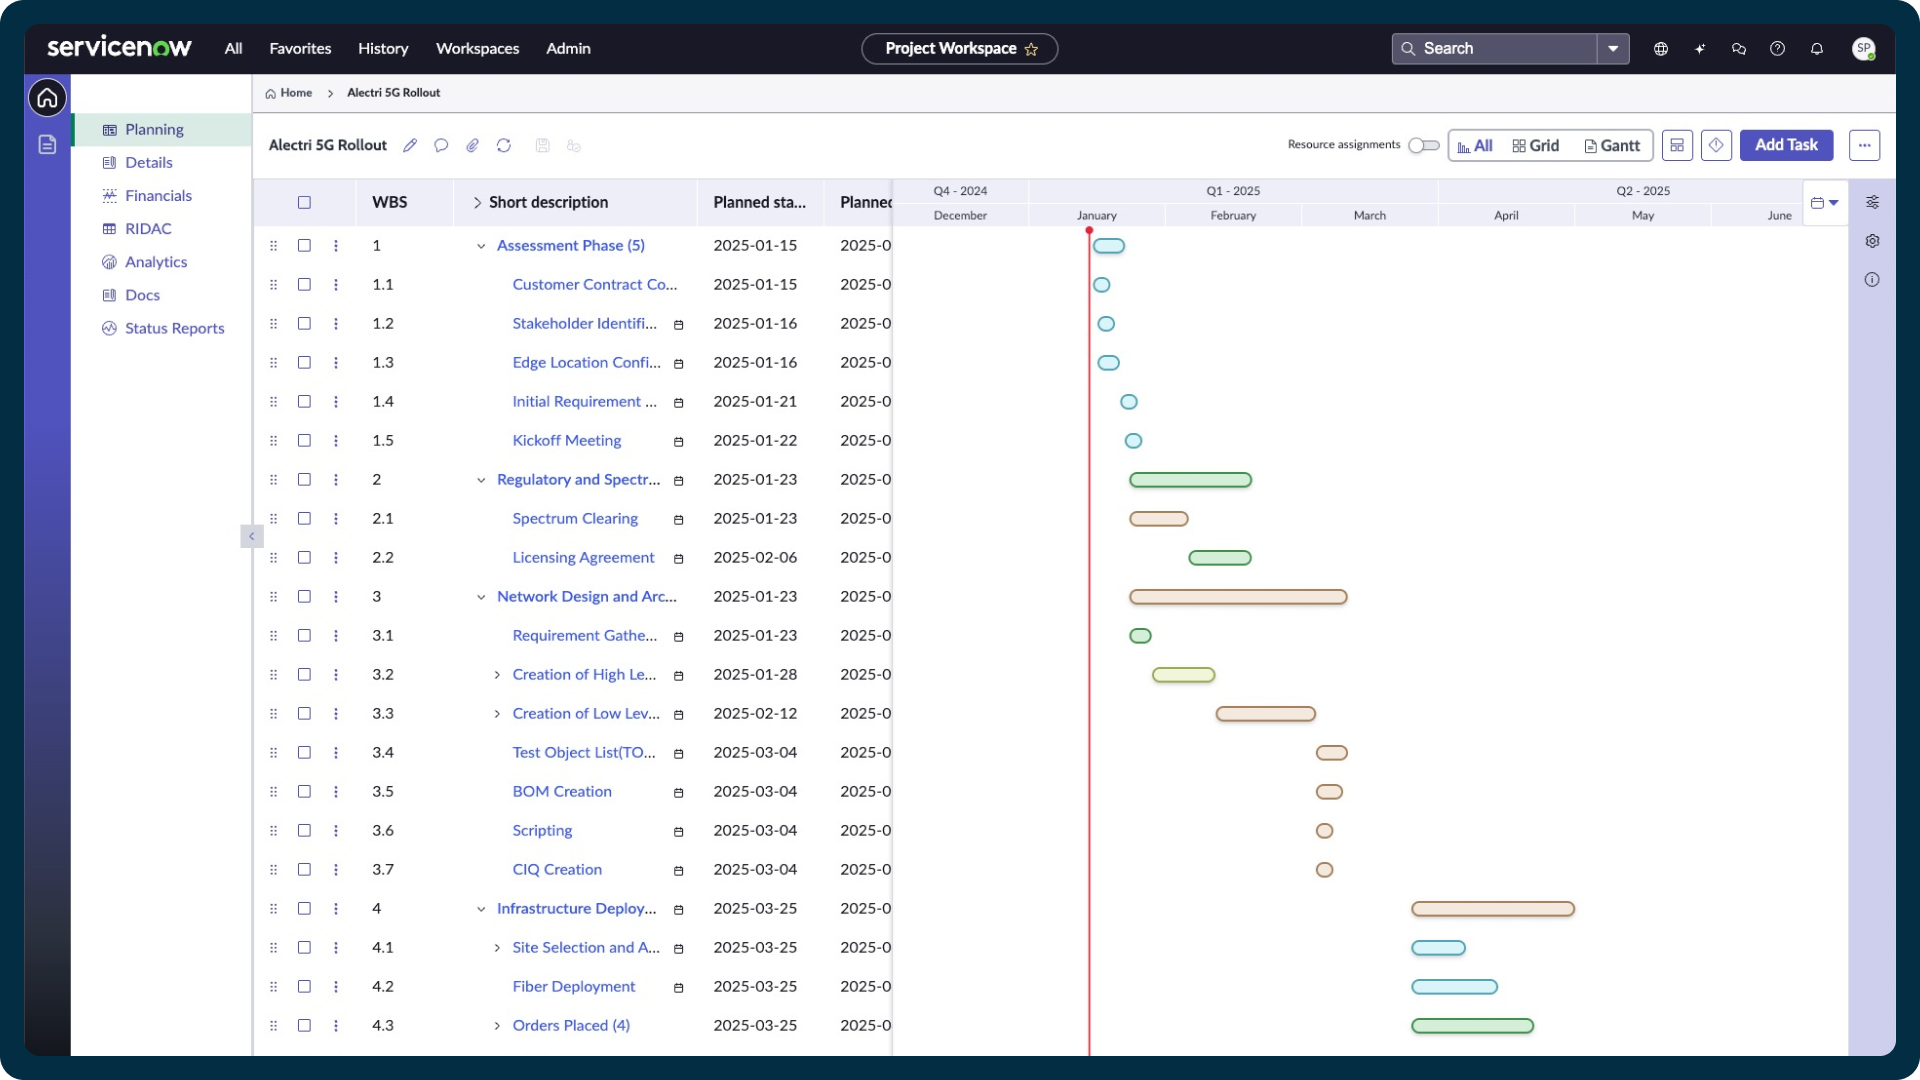This screenshot has height=1080, width=1920.
Task: Open the Search dropdown arrow
Action: pyautogui.click(x=1613, y=49)
